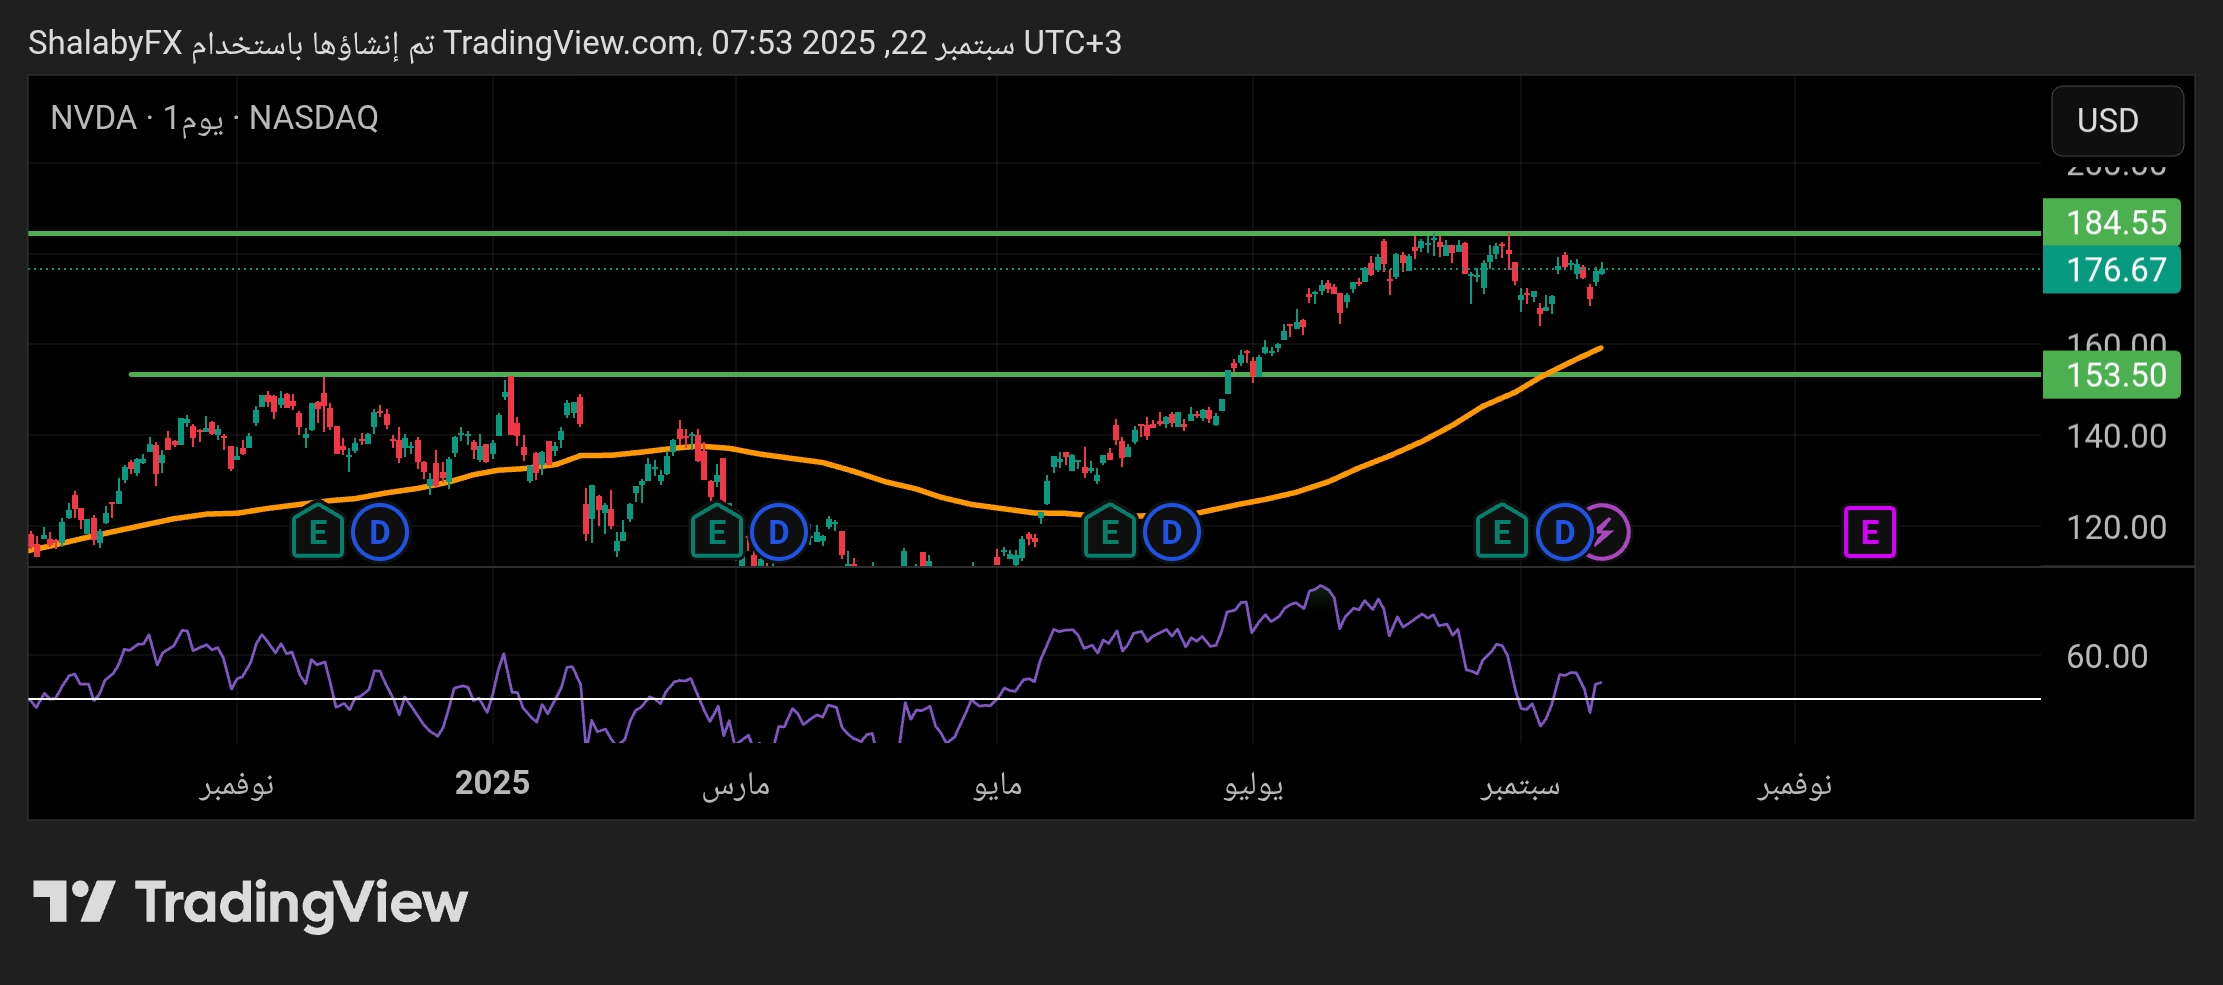Click the 2025 year label on time axis
2223x985 pixels.
492,782
